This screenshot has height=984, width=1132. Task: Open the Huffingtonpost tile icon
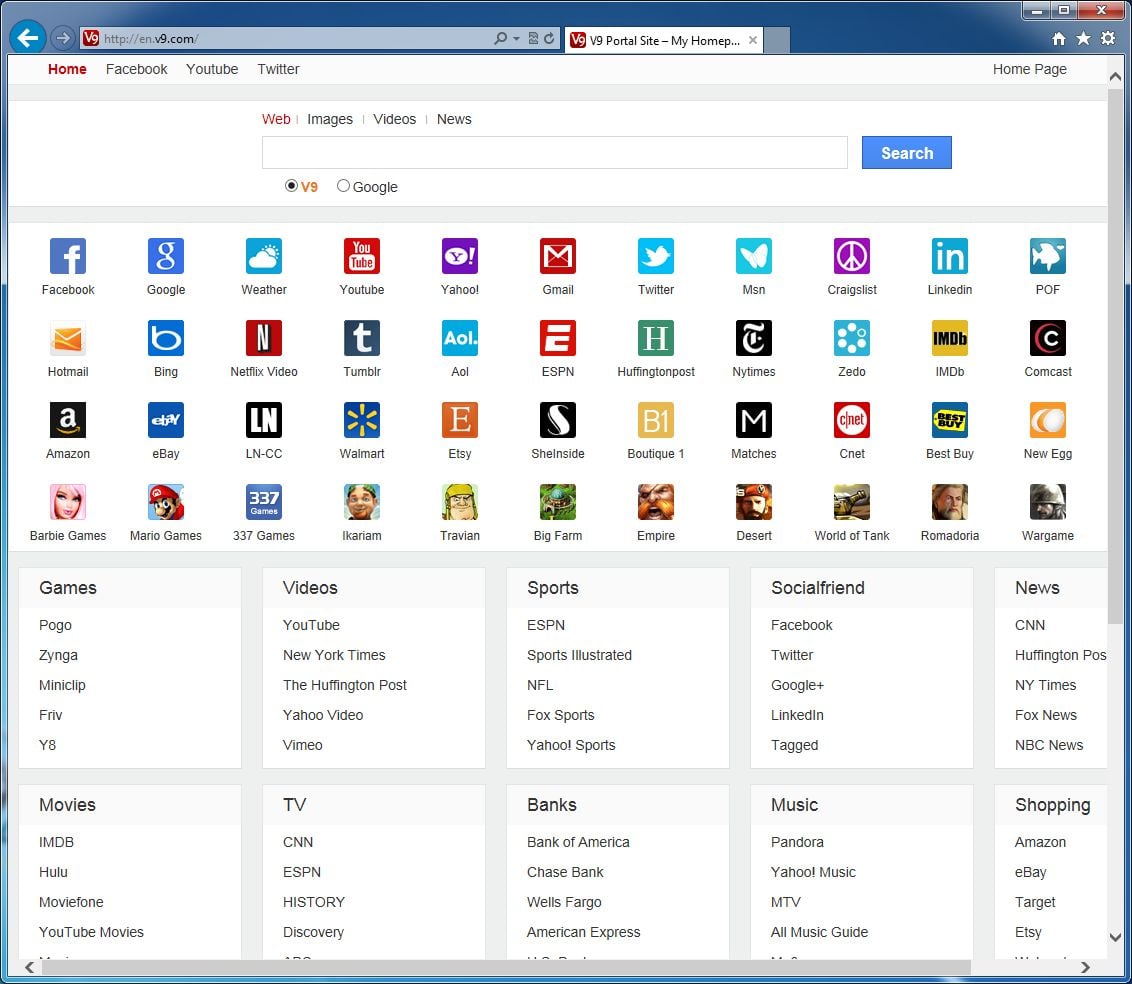pos(656,339)
